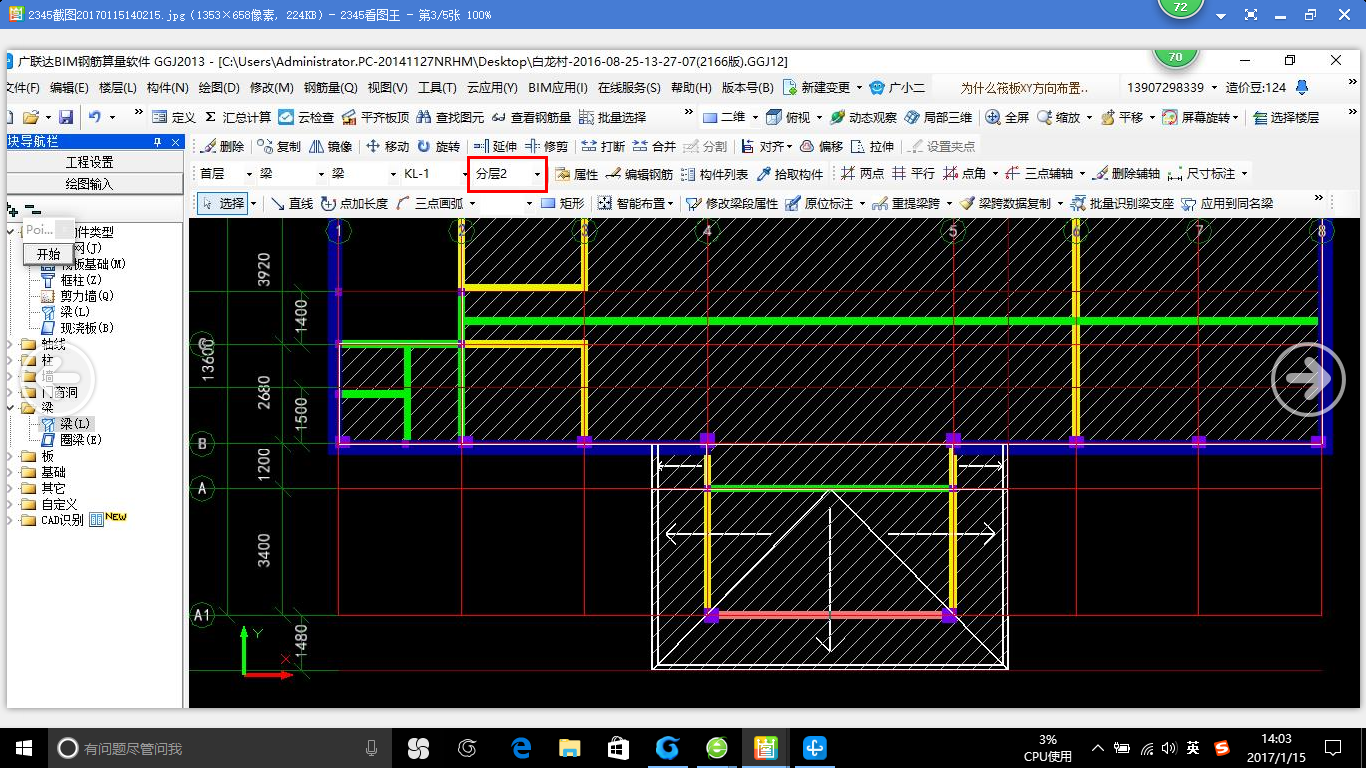The image size is (1366, 768).
Task: Select the 直线 line drawing tool
Action: tap(291, 203)
